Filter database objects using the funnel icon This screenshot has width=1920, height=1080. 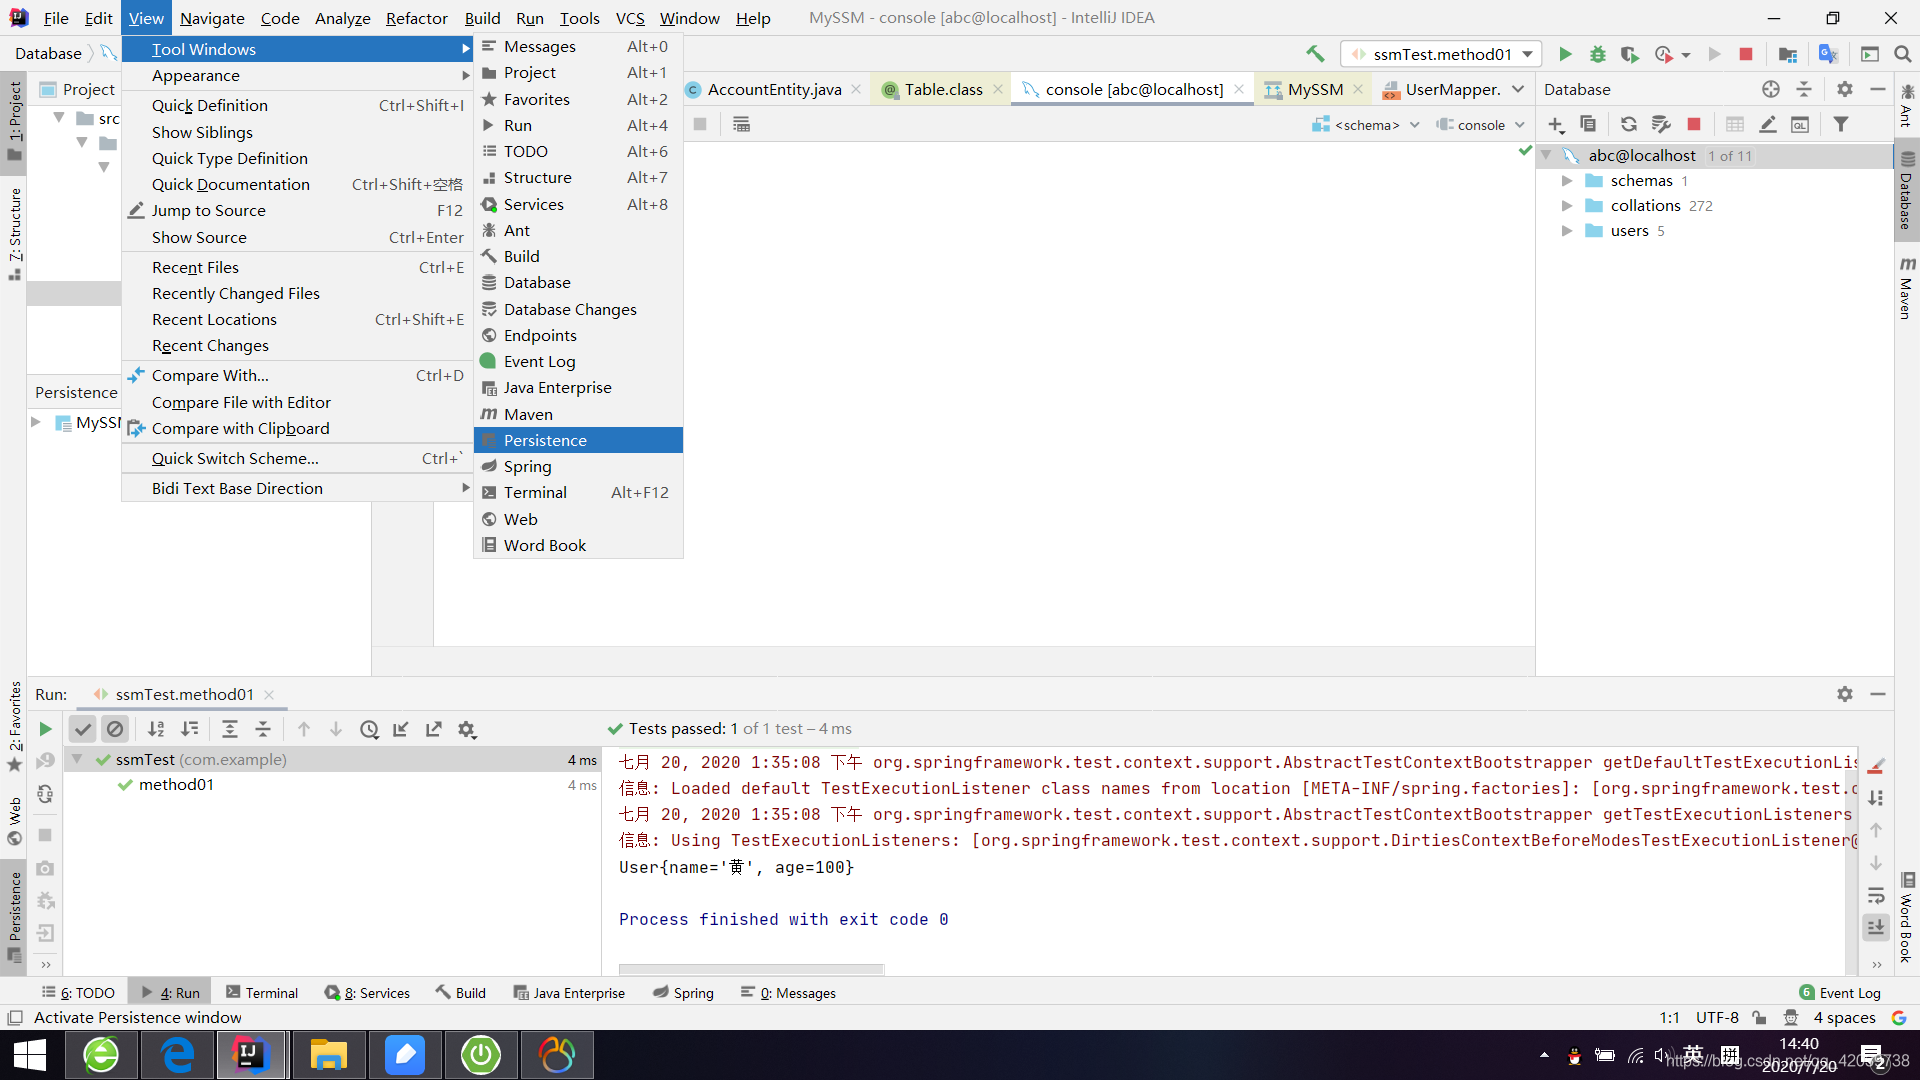coord(1841,124)
